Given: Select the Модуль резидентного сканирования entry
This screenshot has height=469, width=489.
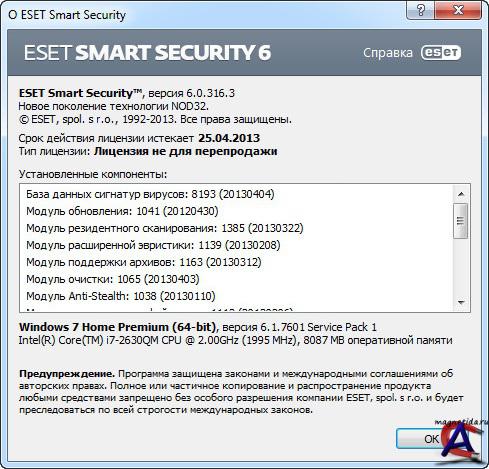Looking at the screenshot, I should pyautogui.click(x=165, y=228).
